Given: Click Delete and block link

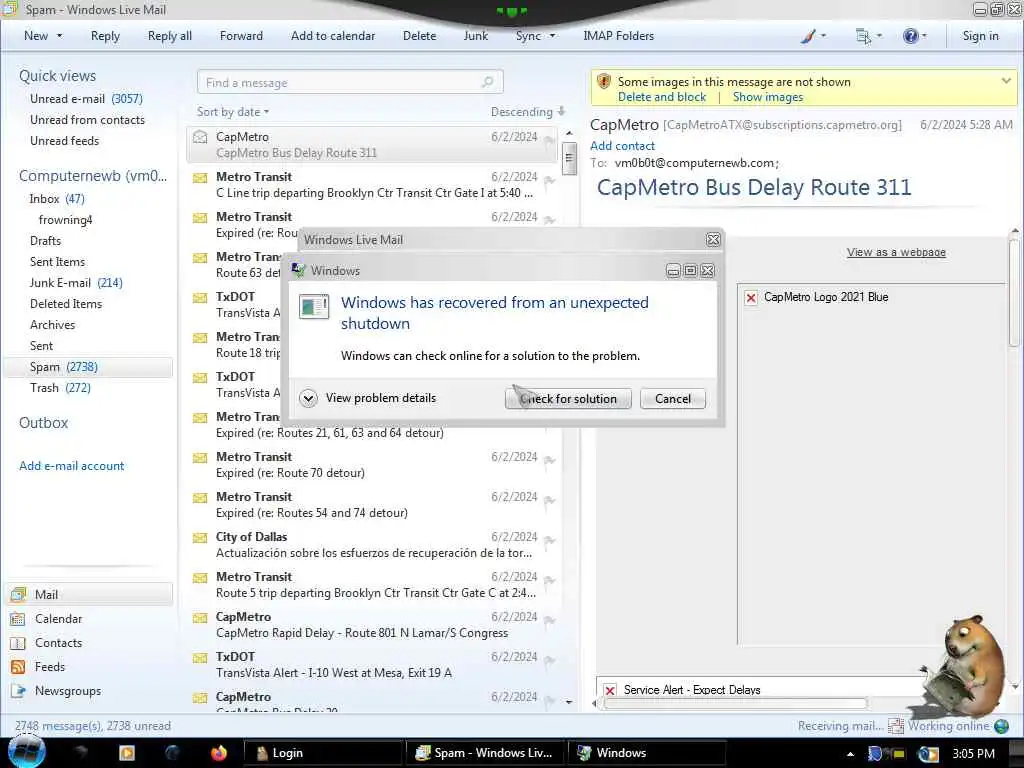Looking at the screenshot, I should click(662, 97).
